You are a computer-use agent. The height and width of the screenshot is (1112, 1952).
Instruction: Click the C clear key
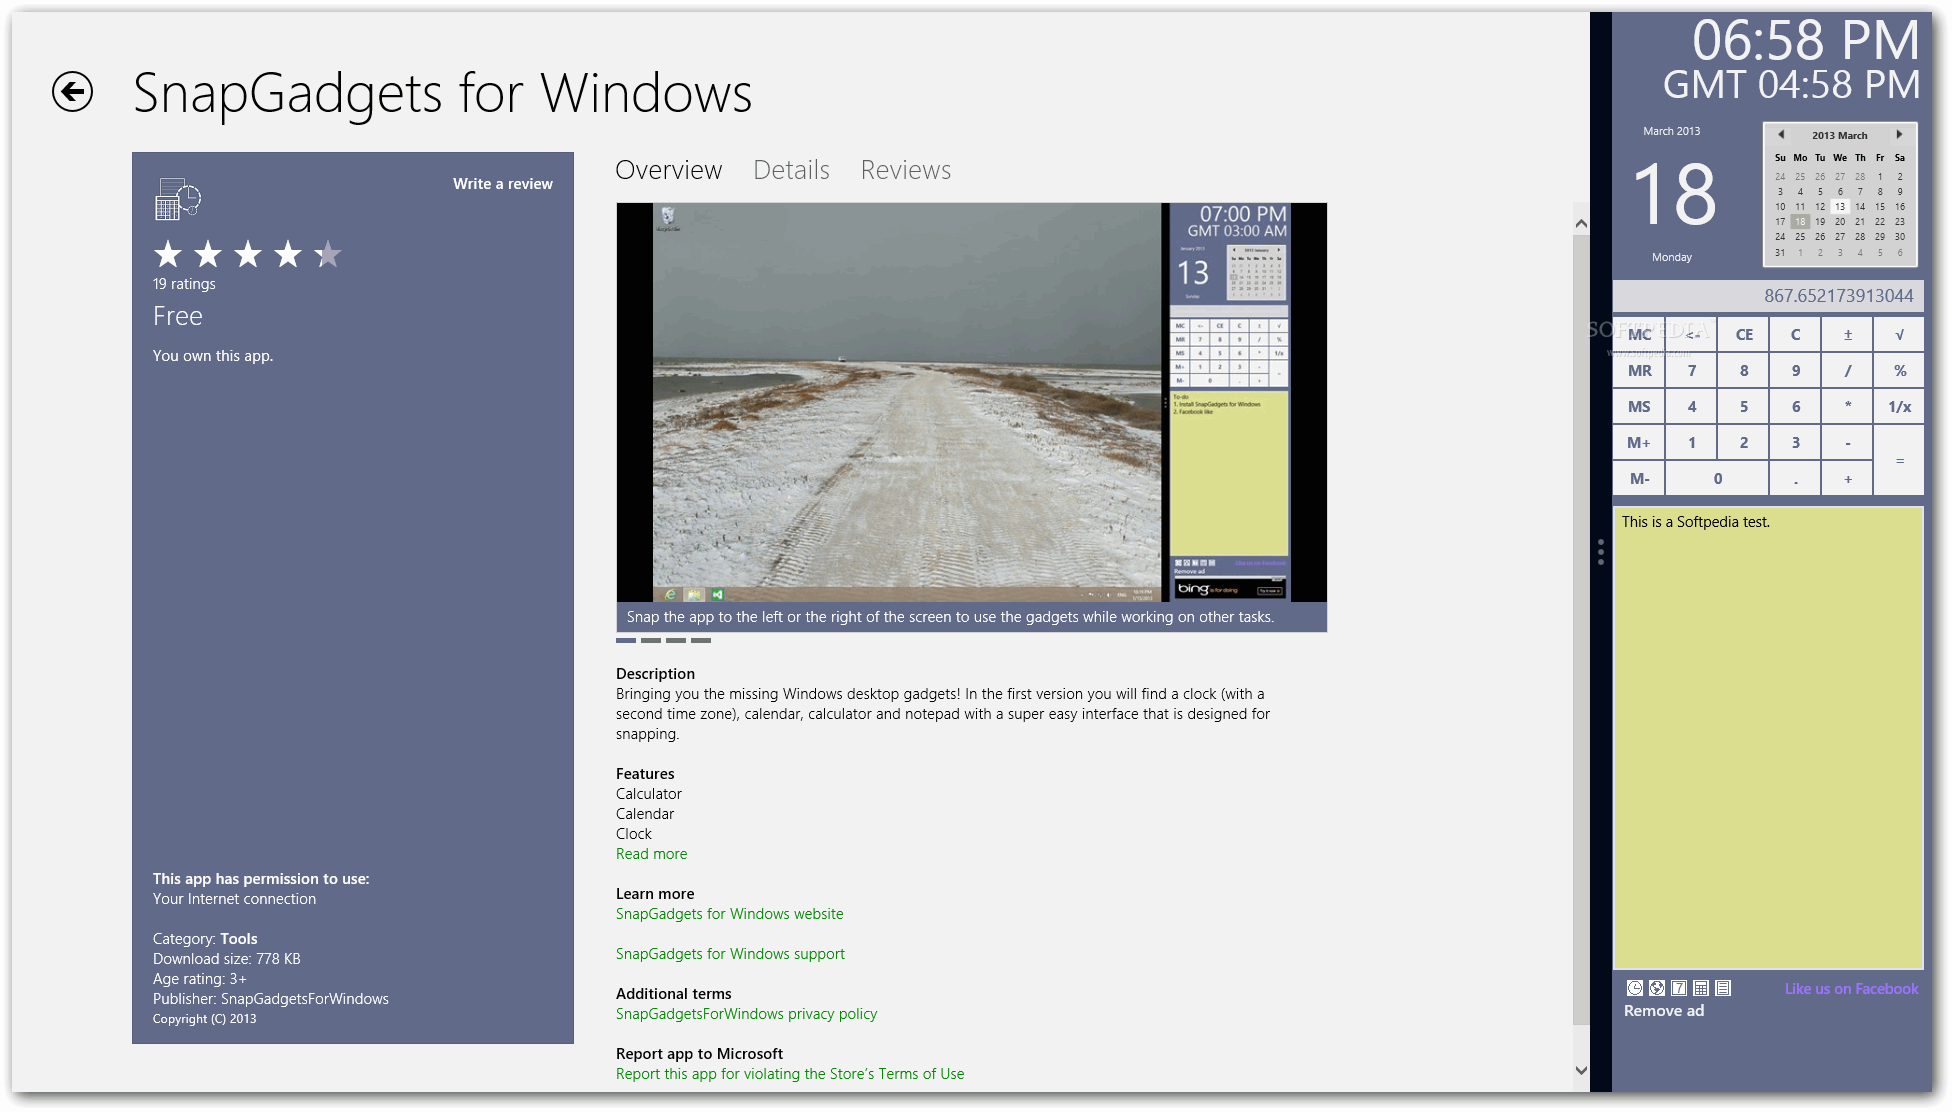pyautogui.click(x=1795, y=335)
